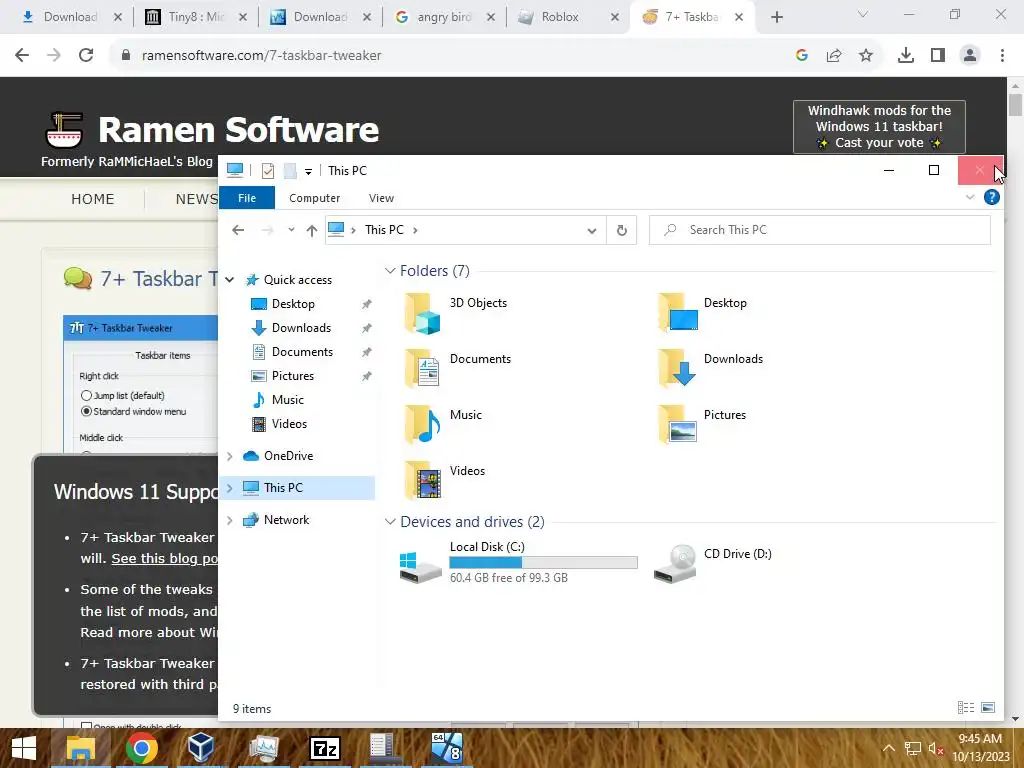This screenshot has height=768, width=1024.
Task: Click Local Disk (C:) usage bar
Action: [x=543, y=562]
